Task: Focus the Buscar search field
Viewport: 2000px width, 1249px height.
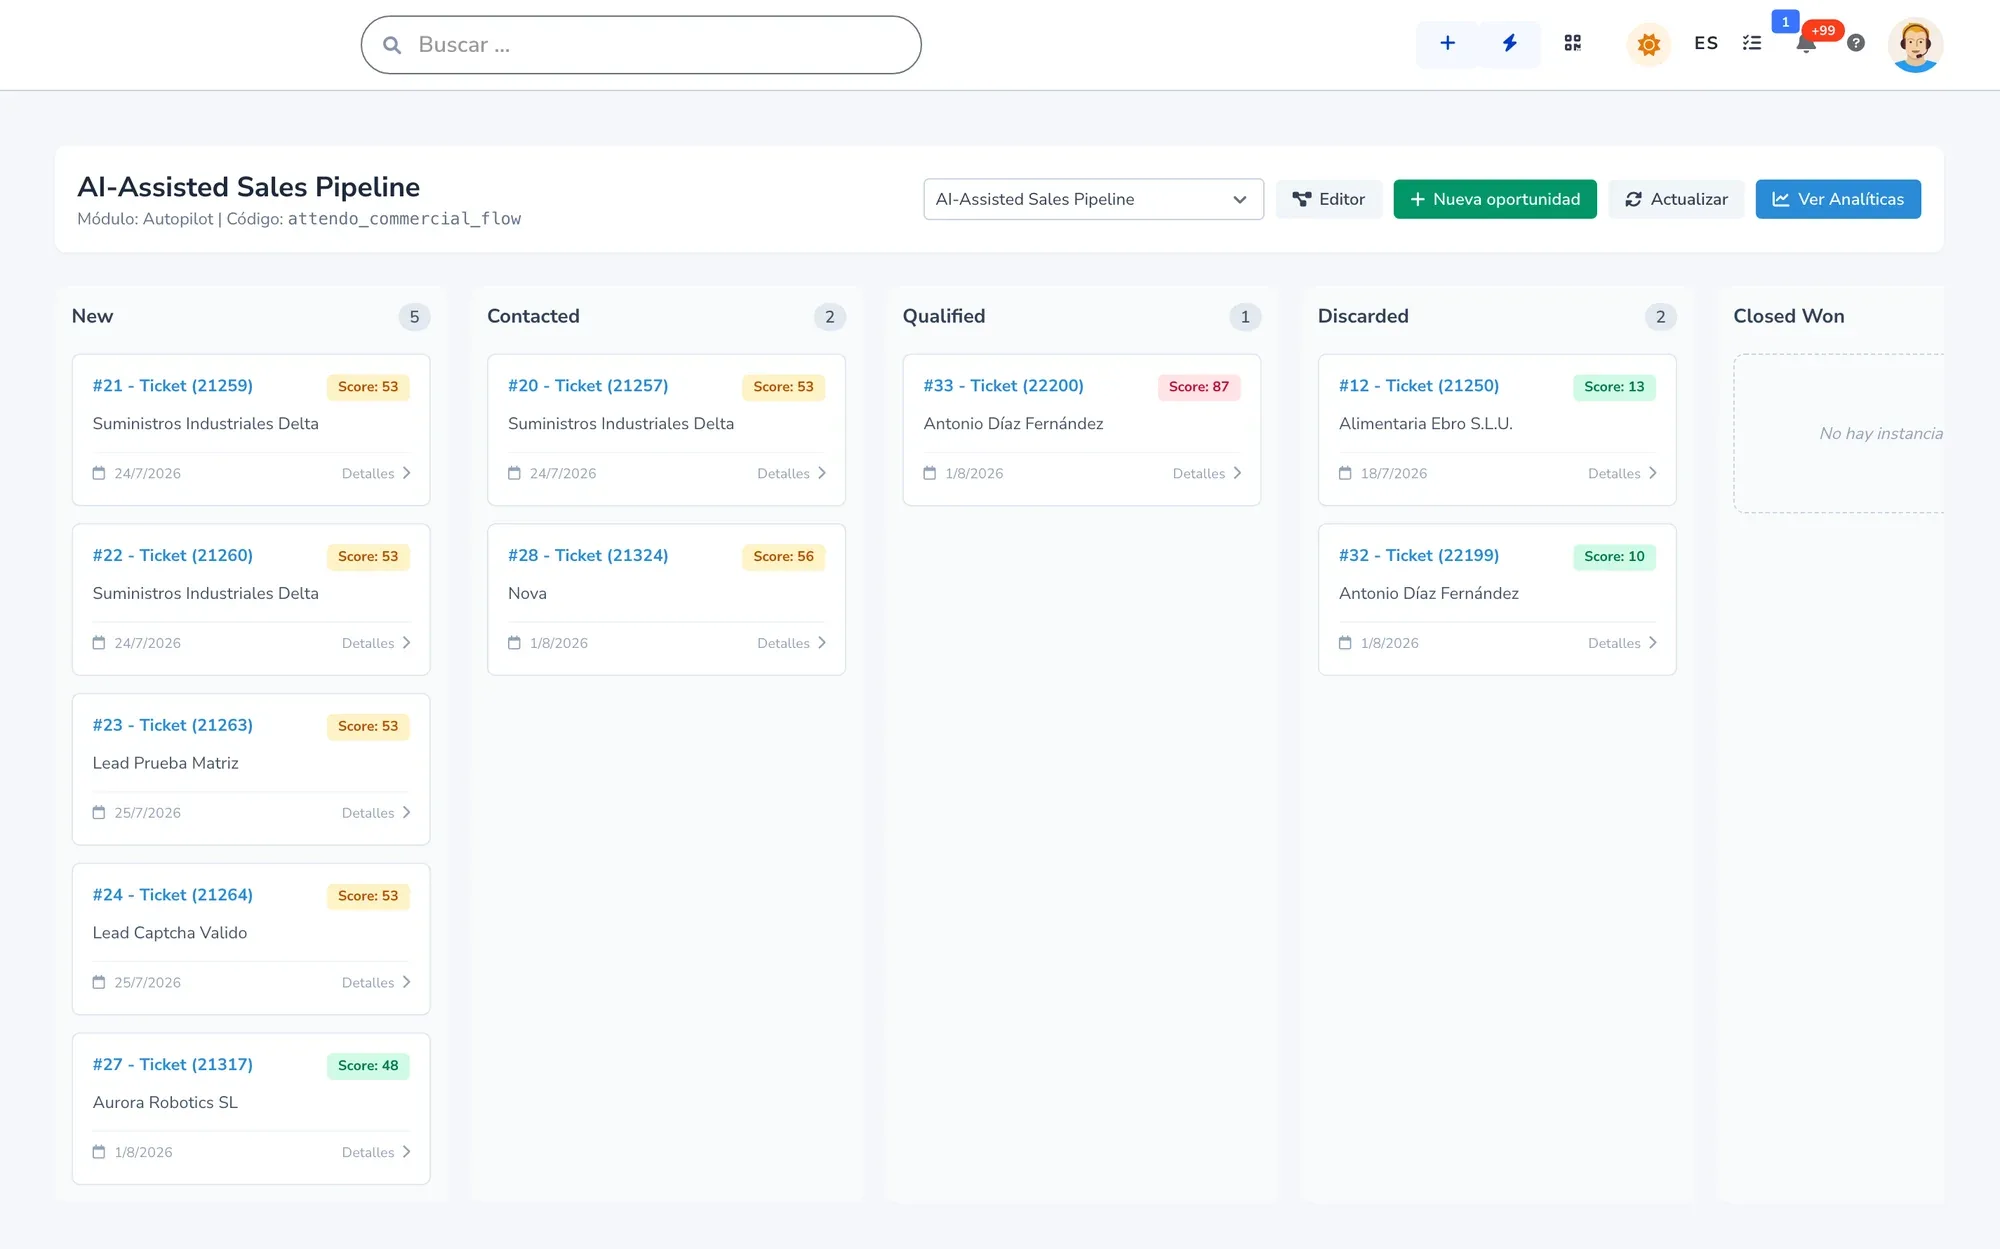Action: click(x=641, y=45)
